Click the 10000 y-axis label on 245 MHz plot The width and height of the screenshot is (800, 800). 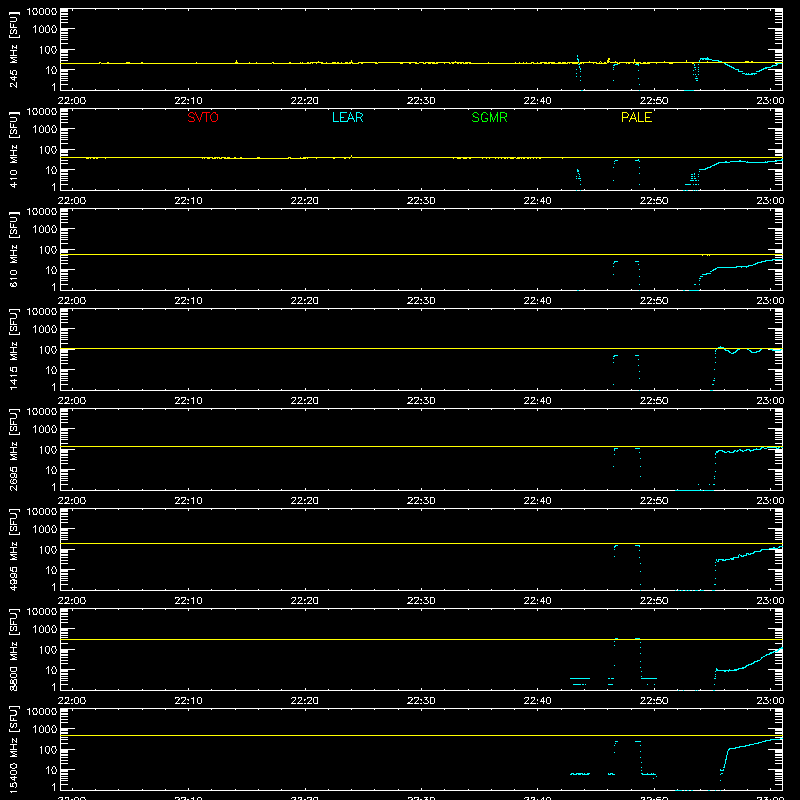tap(42, 12)
